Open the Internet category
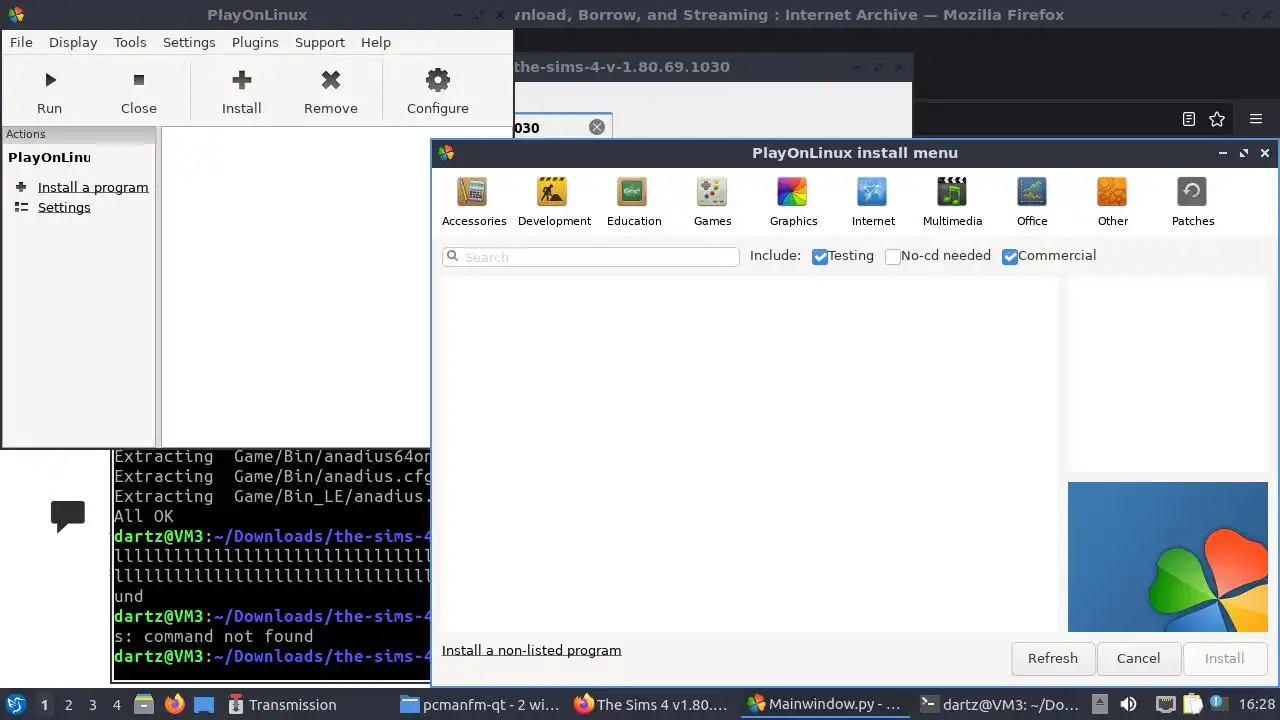 [x=873, y=201]
